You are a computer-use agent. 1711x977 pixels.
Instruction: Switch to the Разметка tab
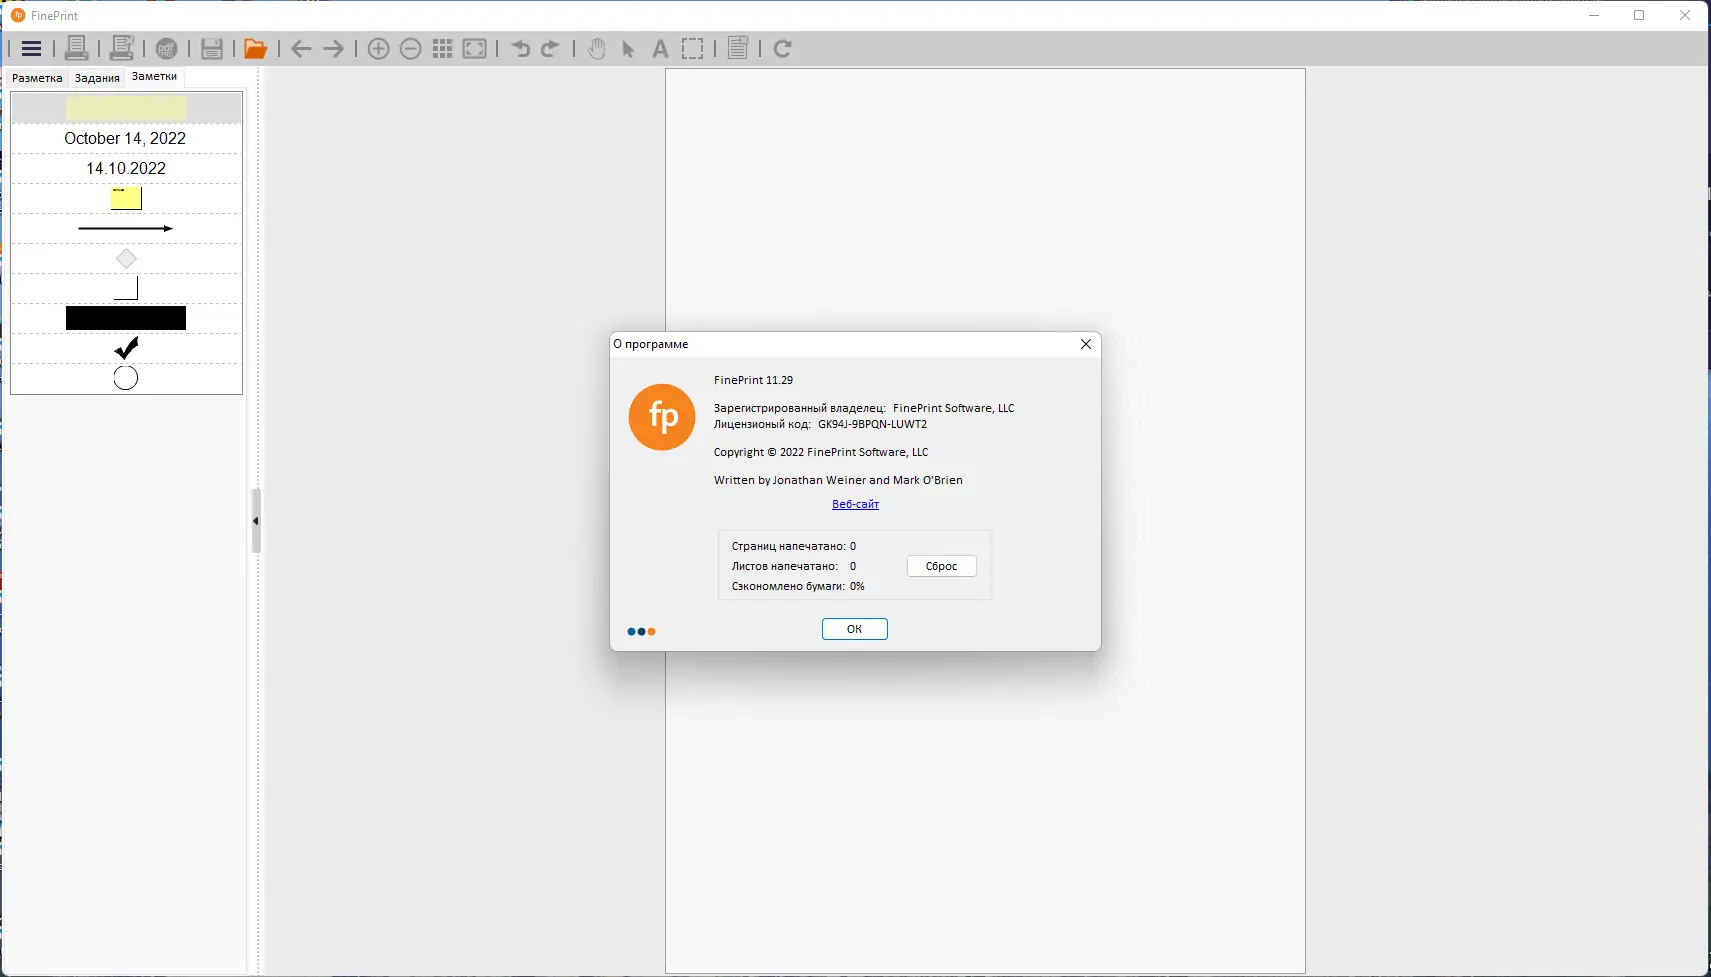[x=37, y=78]
